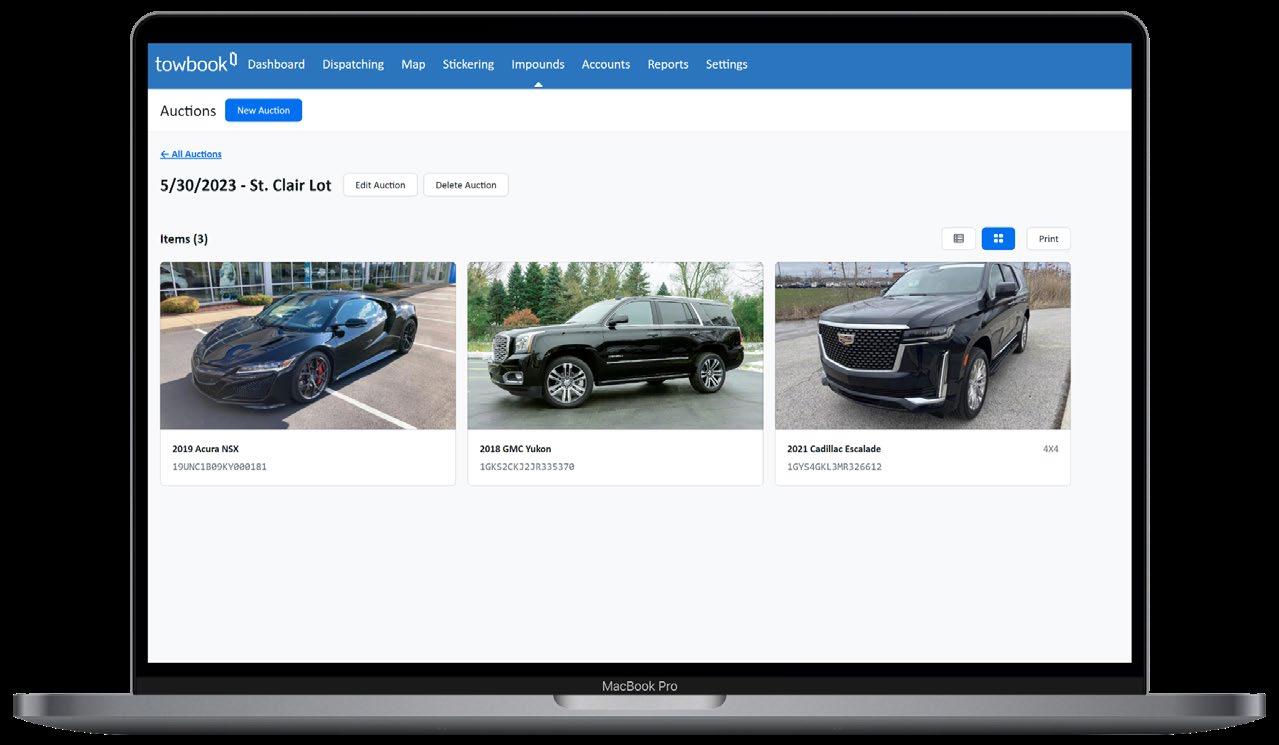Click the New Auction button
This screenshot has height=745, width=1279.
(263, 111)
